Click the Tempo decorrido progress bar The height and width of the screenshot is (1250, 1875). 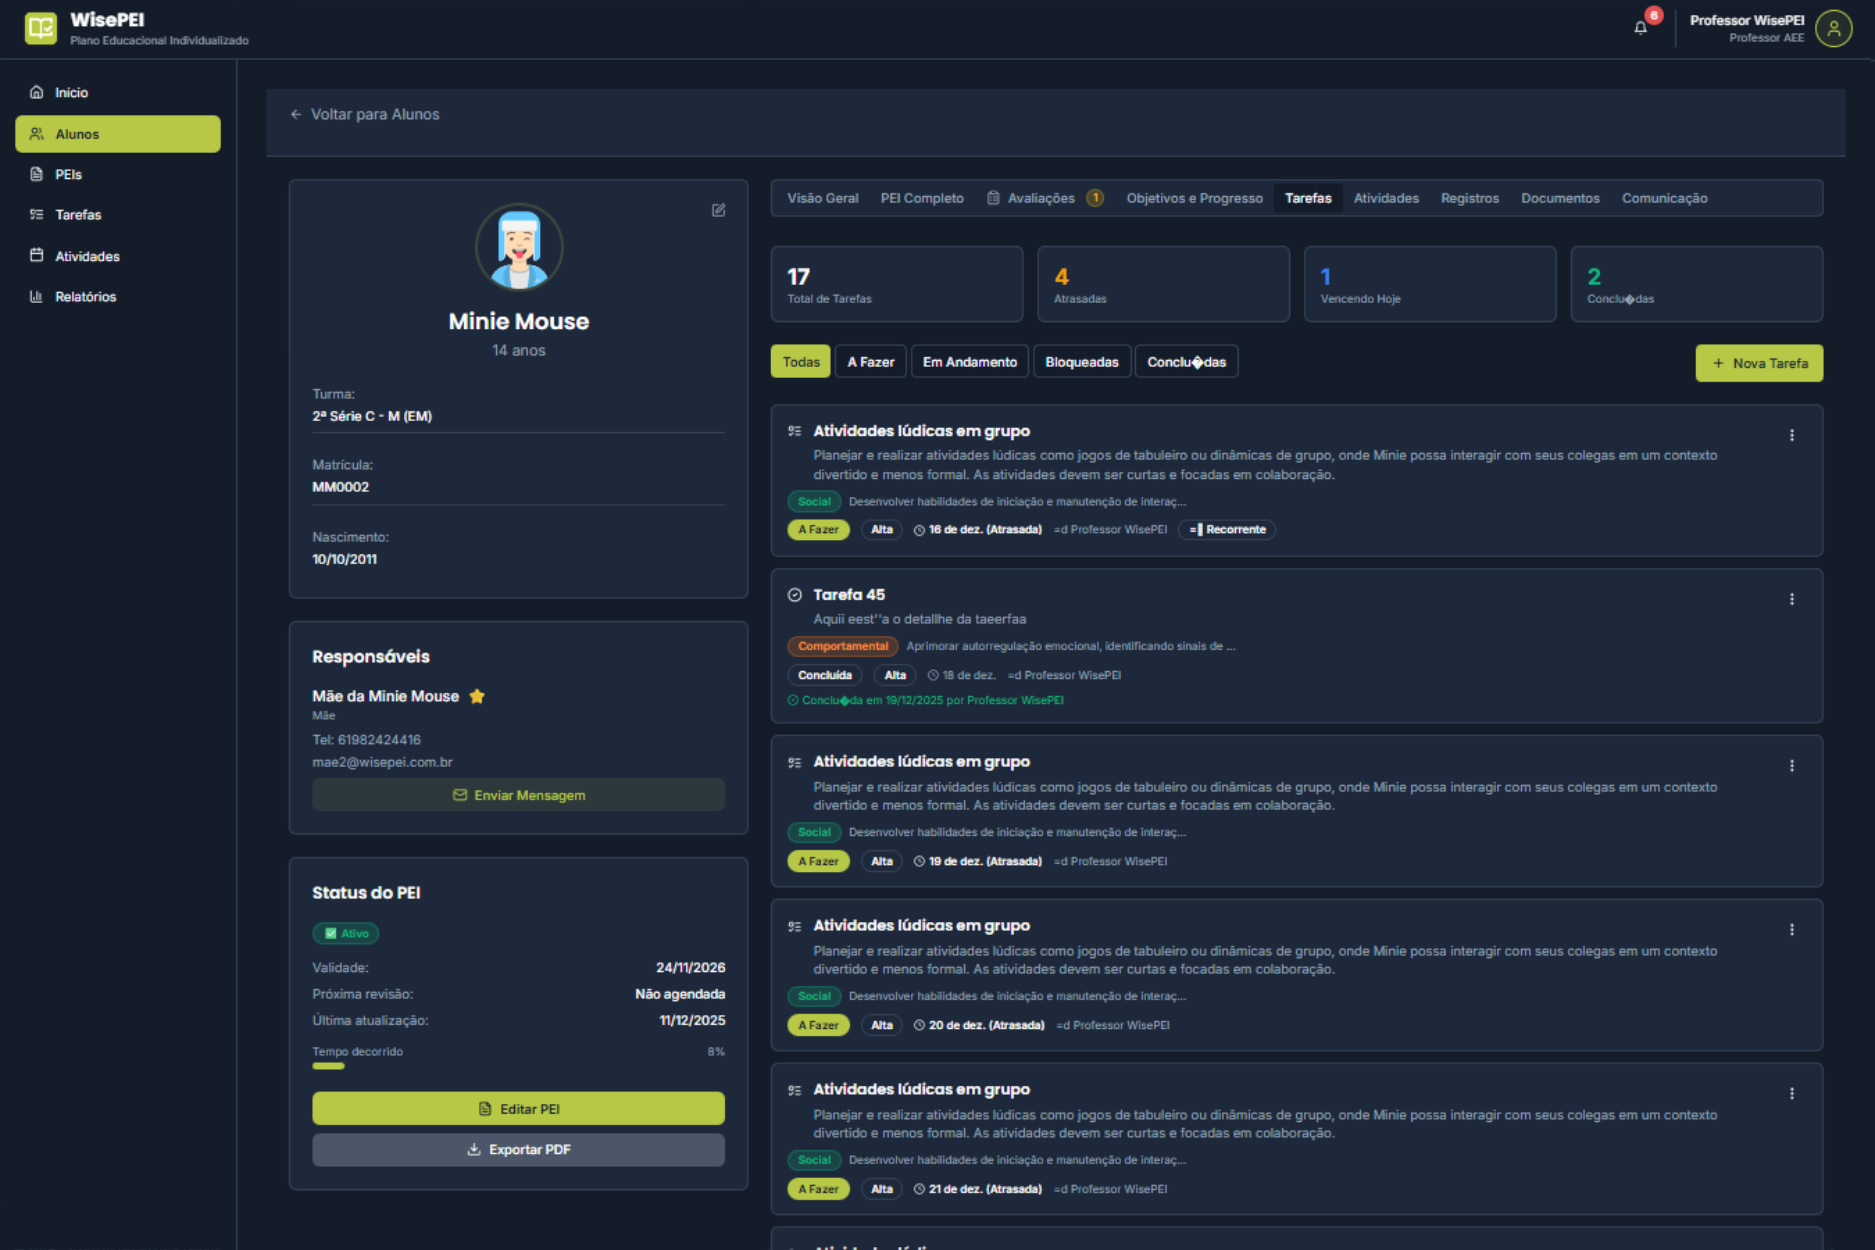[518, 1066]
